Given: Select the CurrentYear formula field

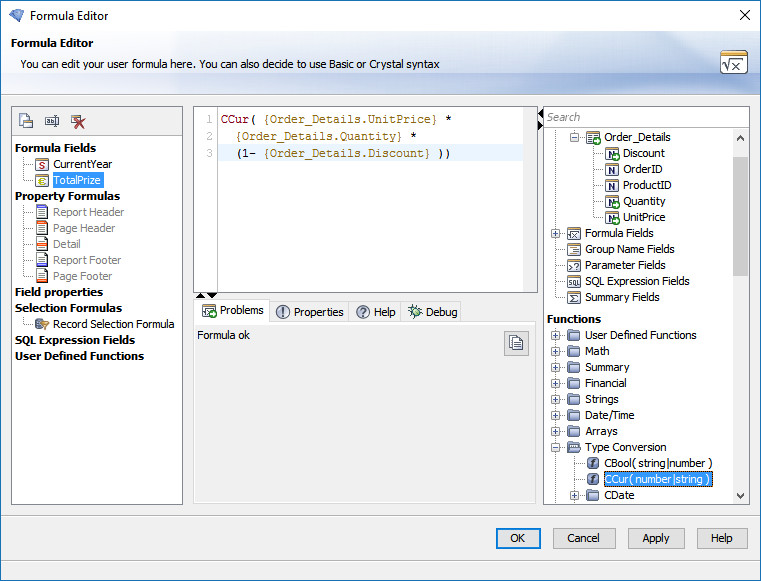Looking at the screenshot, I should 82,164.
